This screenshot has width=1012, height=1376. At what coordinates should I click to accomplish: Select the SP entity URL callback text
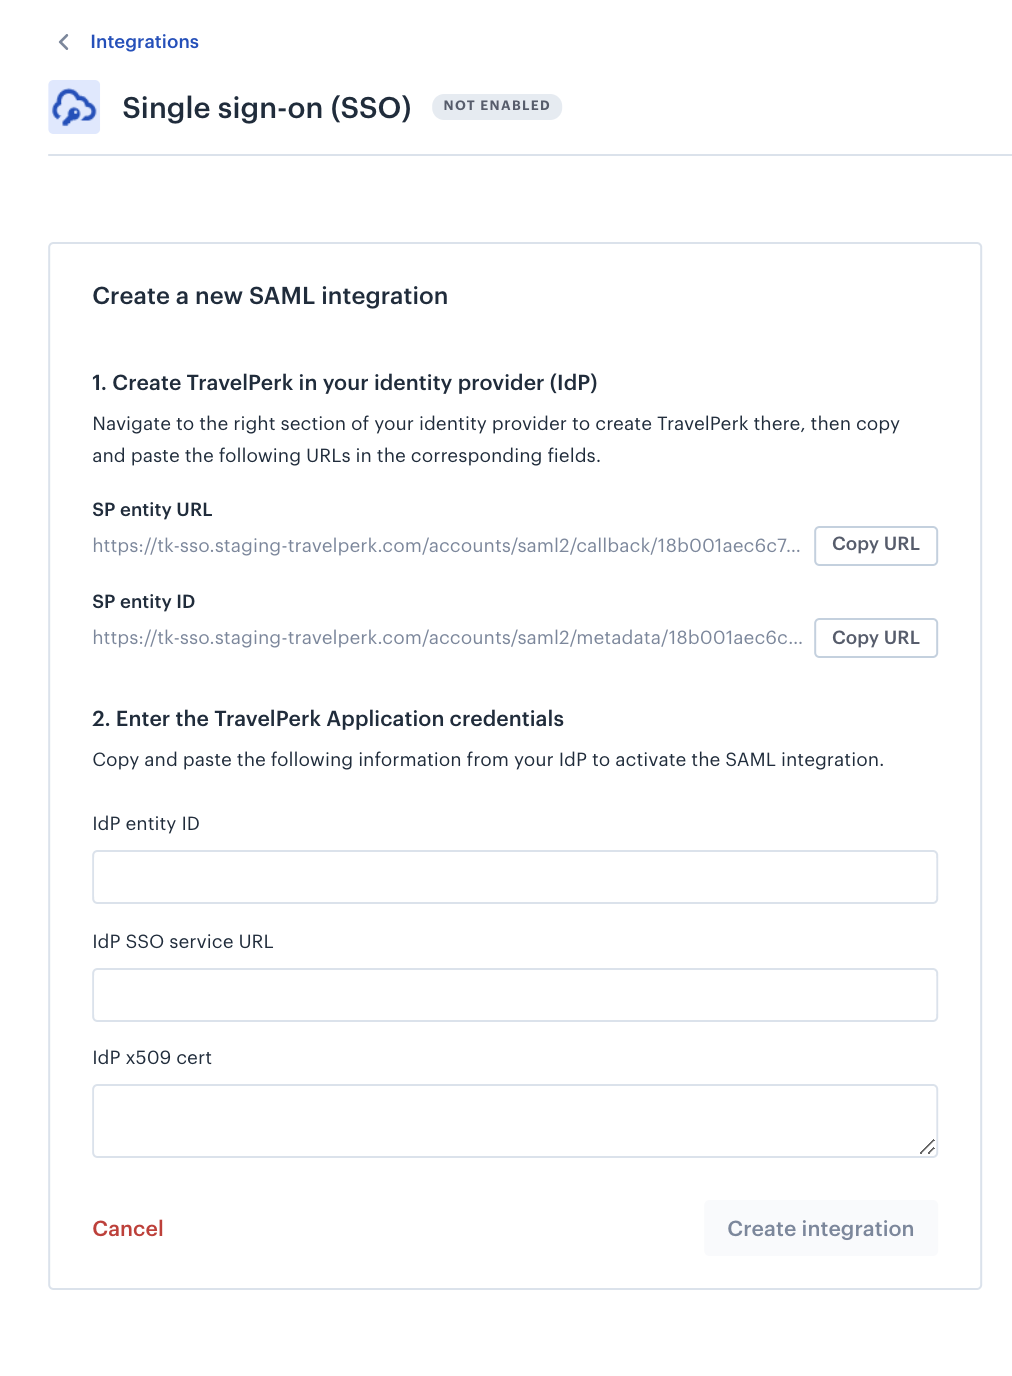coord(447,546)
